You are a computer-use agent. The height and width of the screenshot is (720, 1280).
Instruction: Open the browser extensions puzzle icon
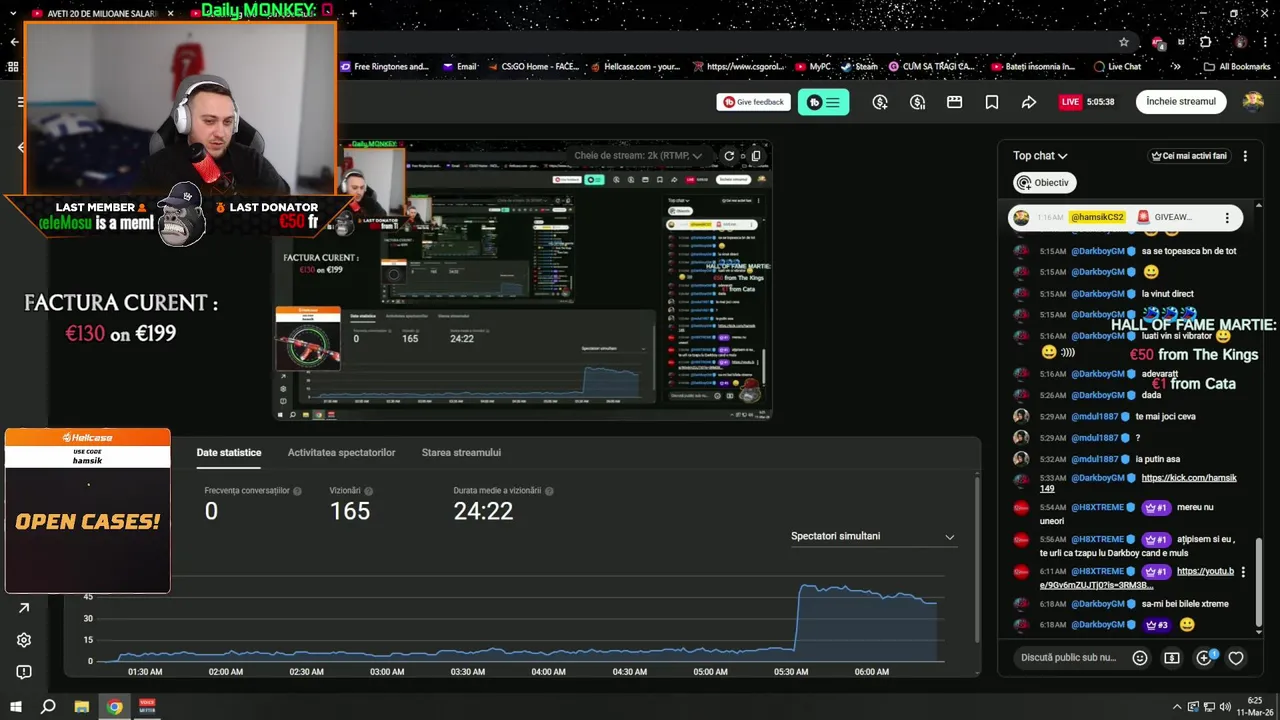pos(1206,42)
